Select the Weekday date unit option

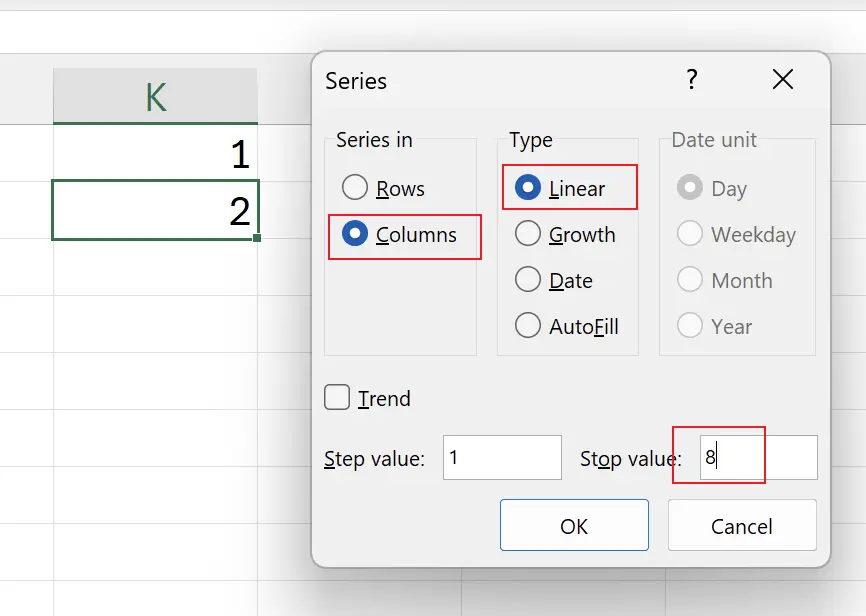click(x=690, y=234)
